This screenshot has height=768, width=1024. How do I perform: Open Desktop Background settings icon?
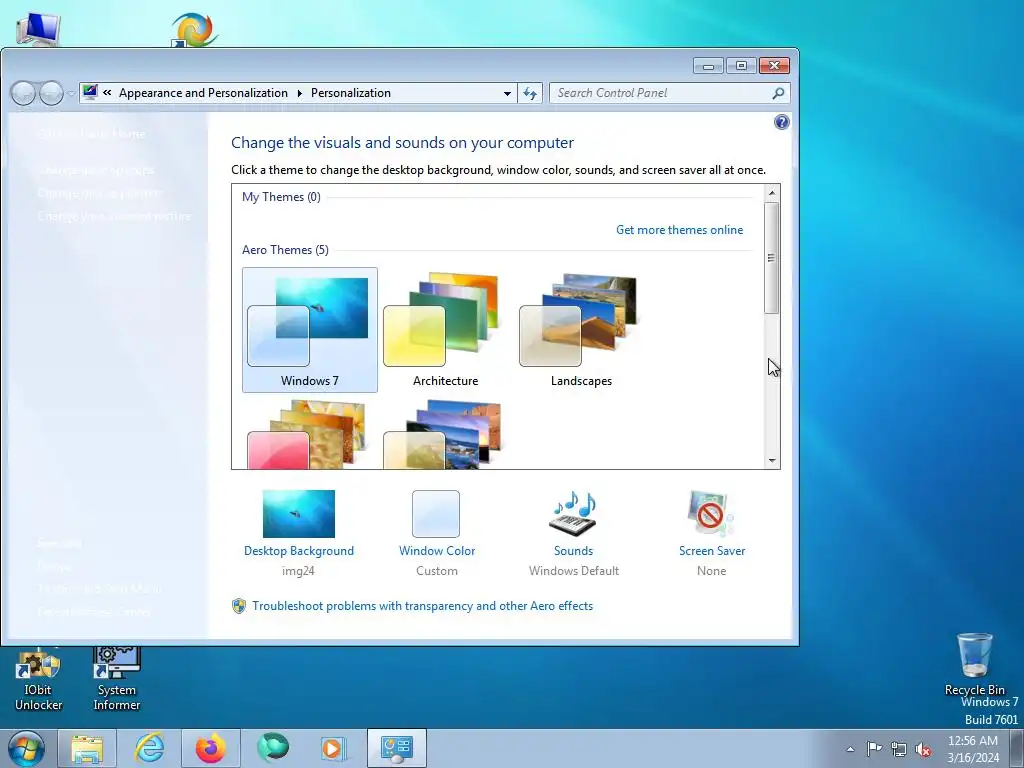[x=298, y=514]
